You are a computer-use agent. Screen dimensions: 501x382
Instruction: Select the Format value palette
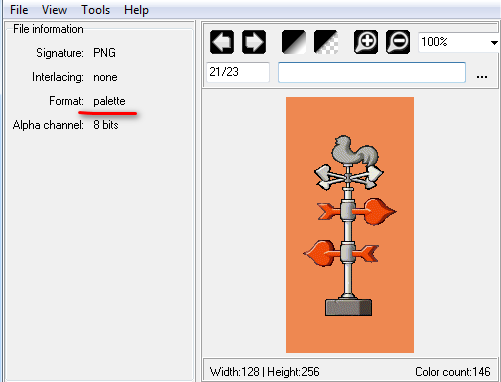(109, 101)
